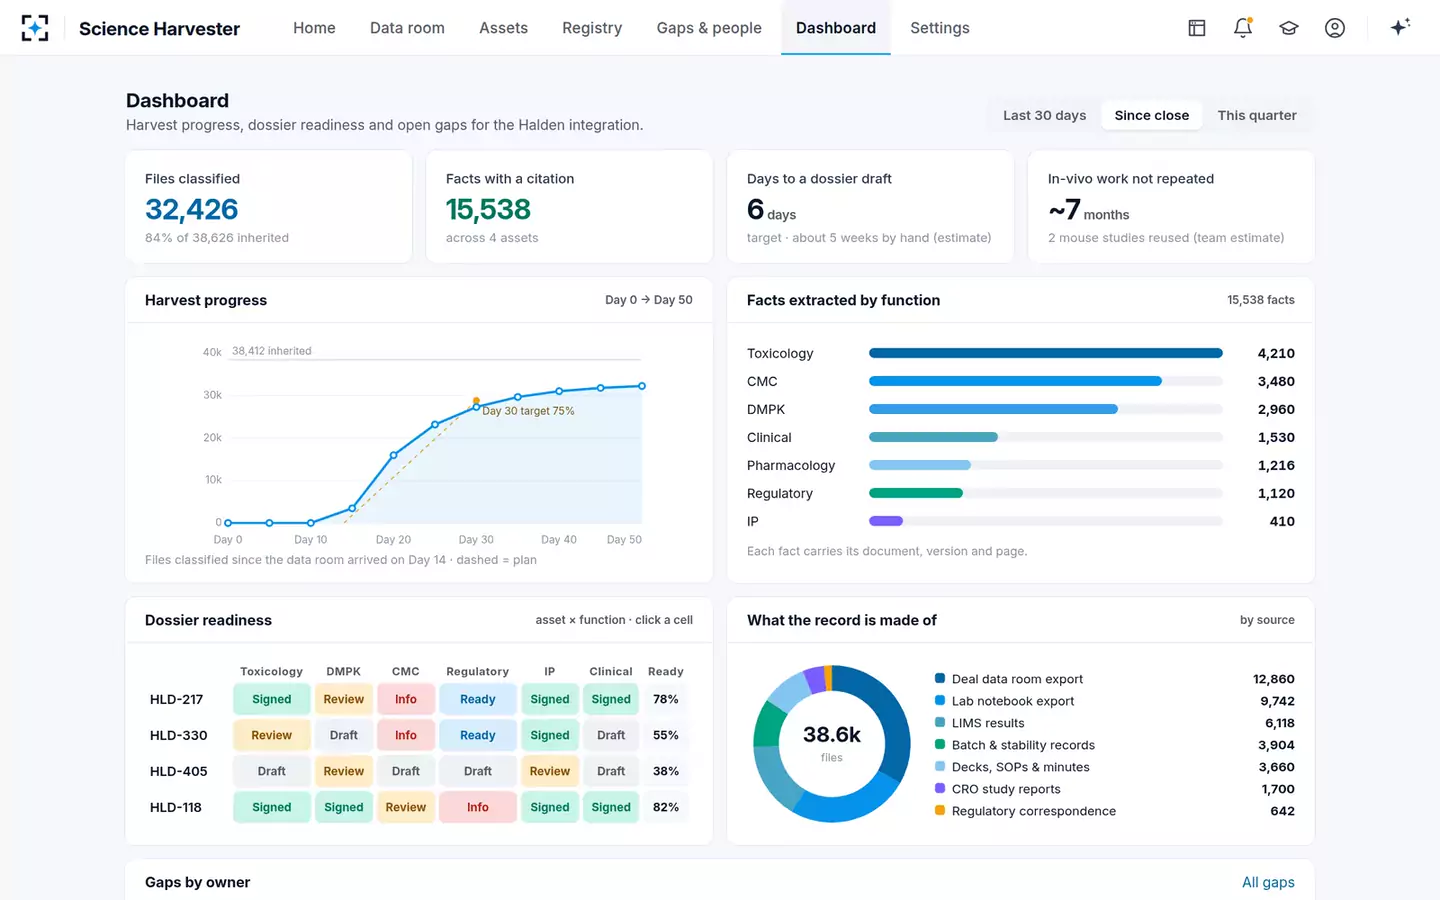Open the user profile icon
Image resolution: width=1440 pixels, height=900 pixels.
[1335, 28]
